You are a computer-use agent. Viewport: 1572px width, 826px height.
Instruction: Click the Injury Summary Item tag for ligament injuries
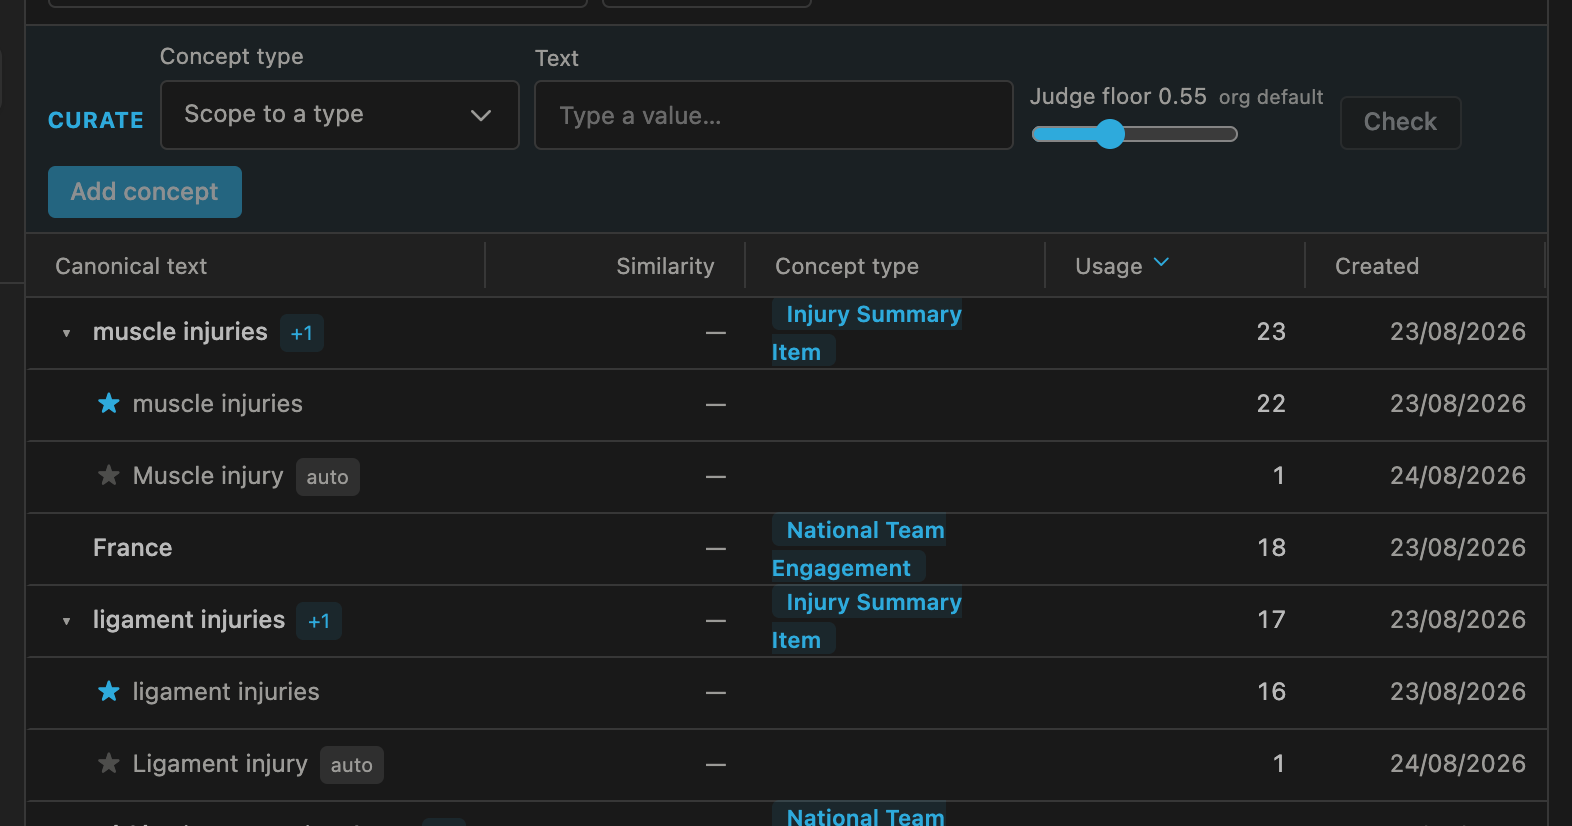(866, 621)
